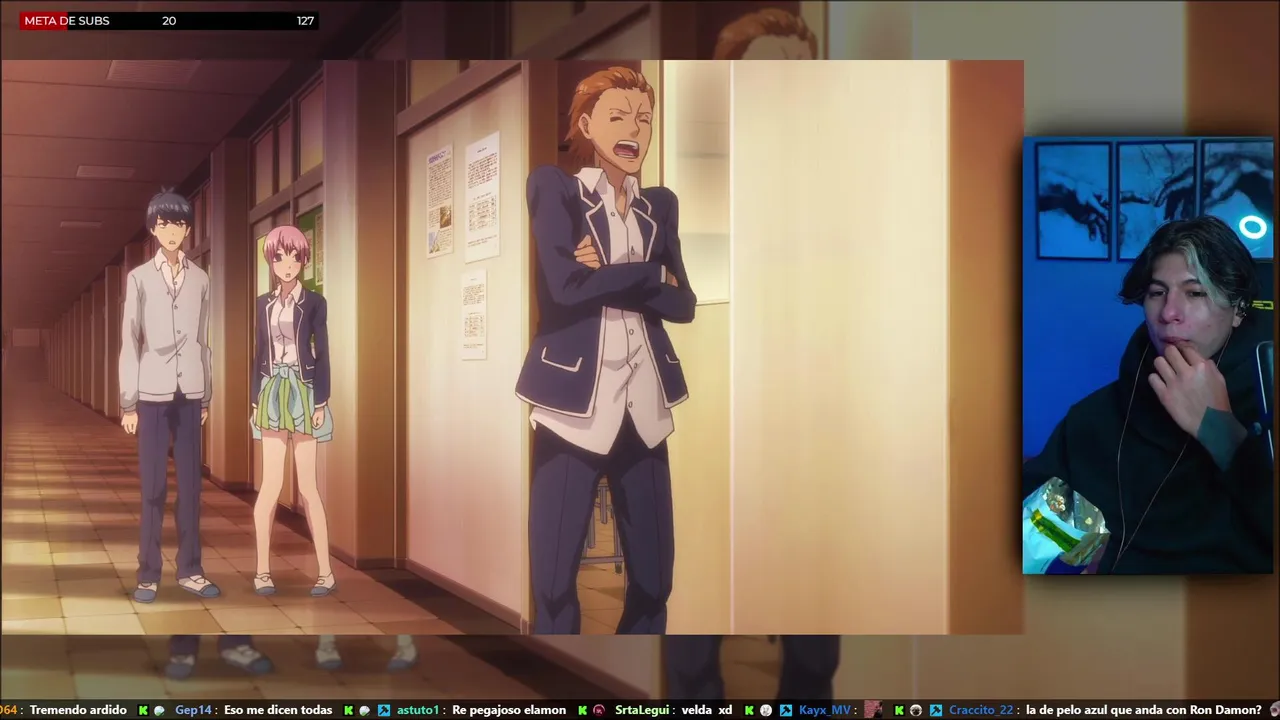Click the message 'Eso me dicen todas'

(x=278, y=710)
